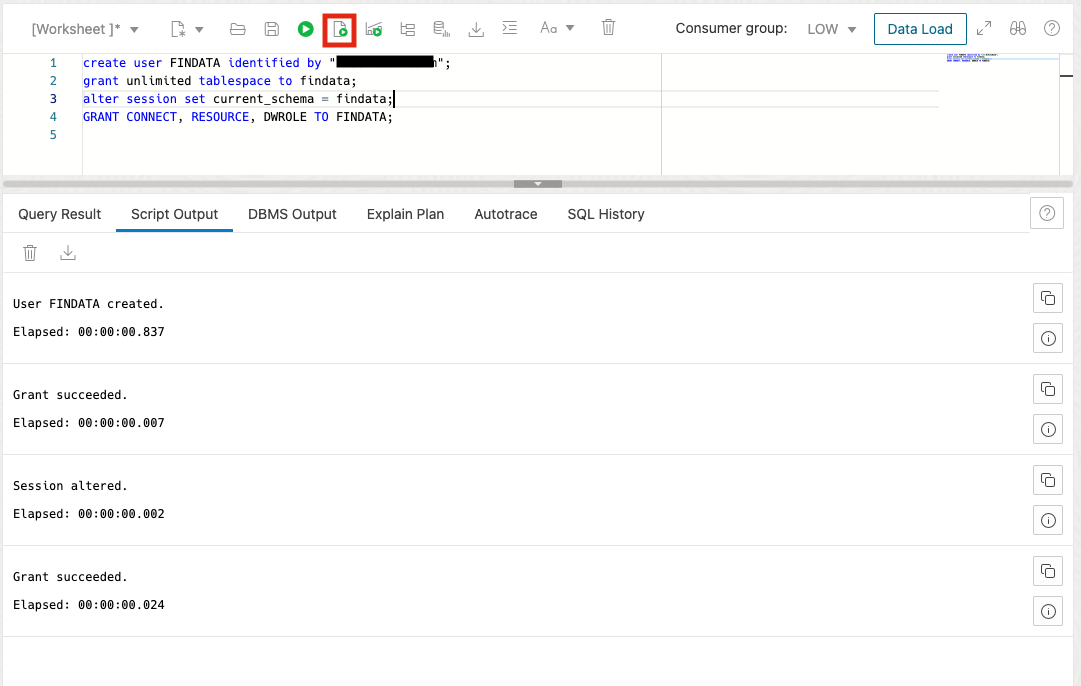Open a saved worksheet file

tap(237, 29)
